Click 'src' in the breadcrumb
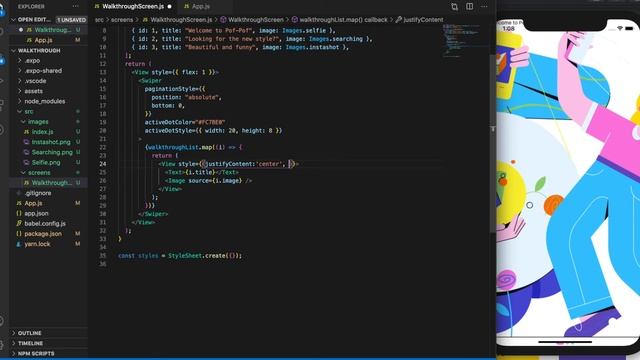 [x=99, y=20]
